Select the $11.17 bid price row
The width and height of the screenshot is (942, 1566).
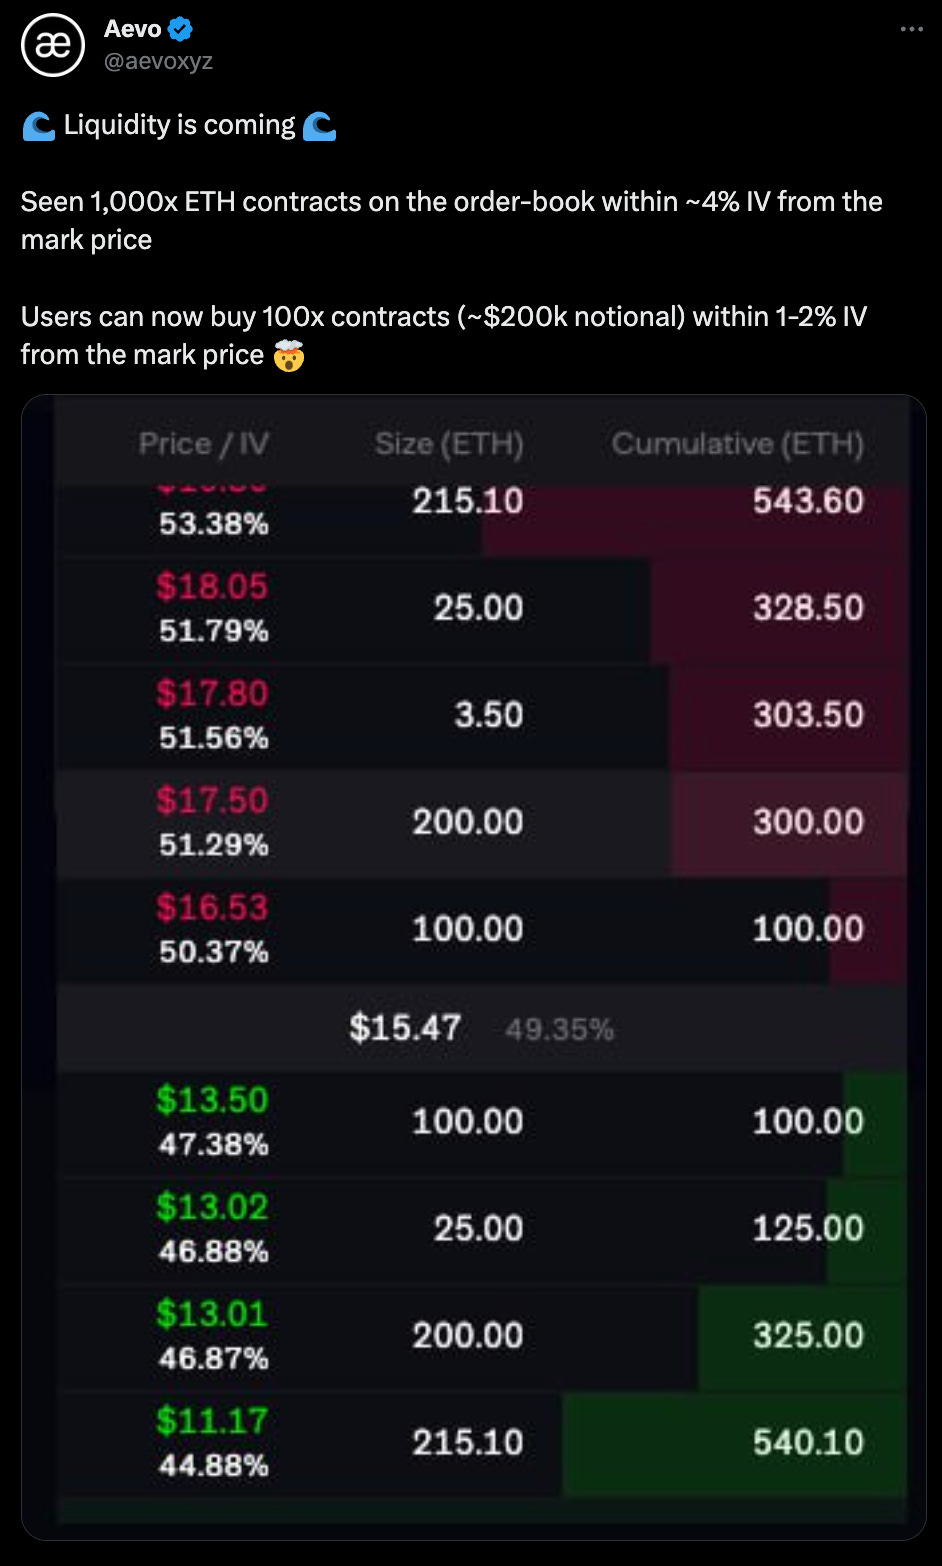[x=212, y=1443]
